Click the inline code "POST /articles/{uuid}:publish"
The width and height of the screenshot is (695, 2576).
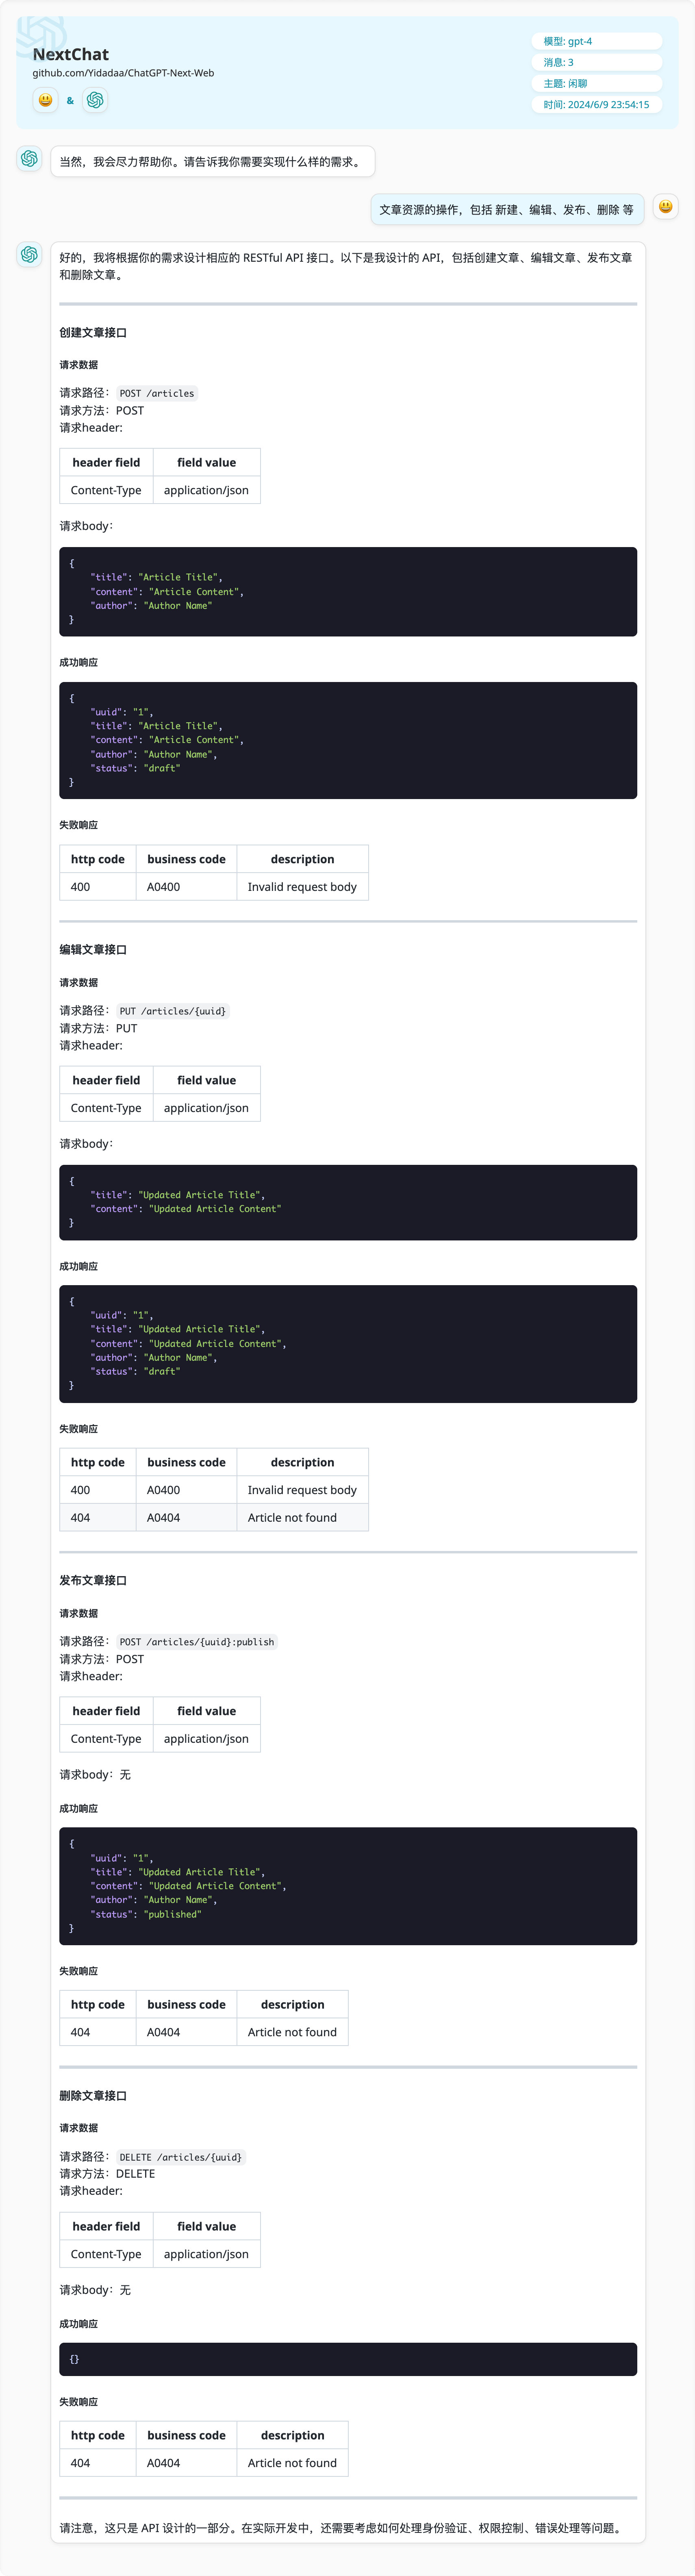pyautogui.click(x=197, y=1642)
